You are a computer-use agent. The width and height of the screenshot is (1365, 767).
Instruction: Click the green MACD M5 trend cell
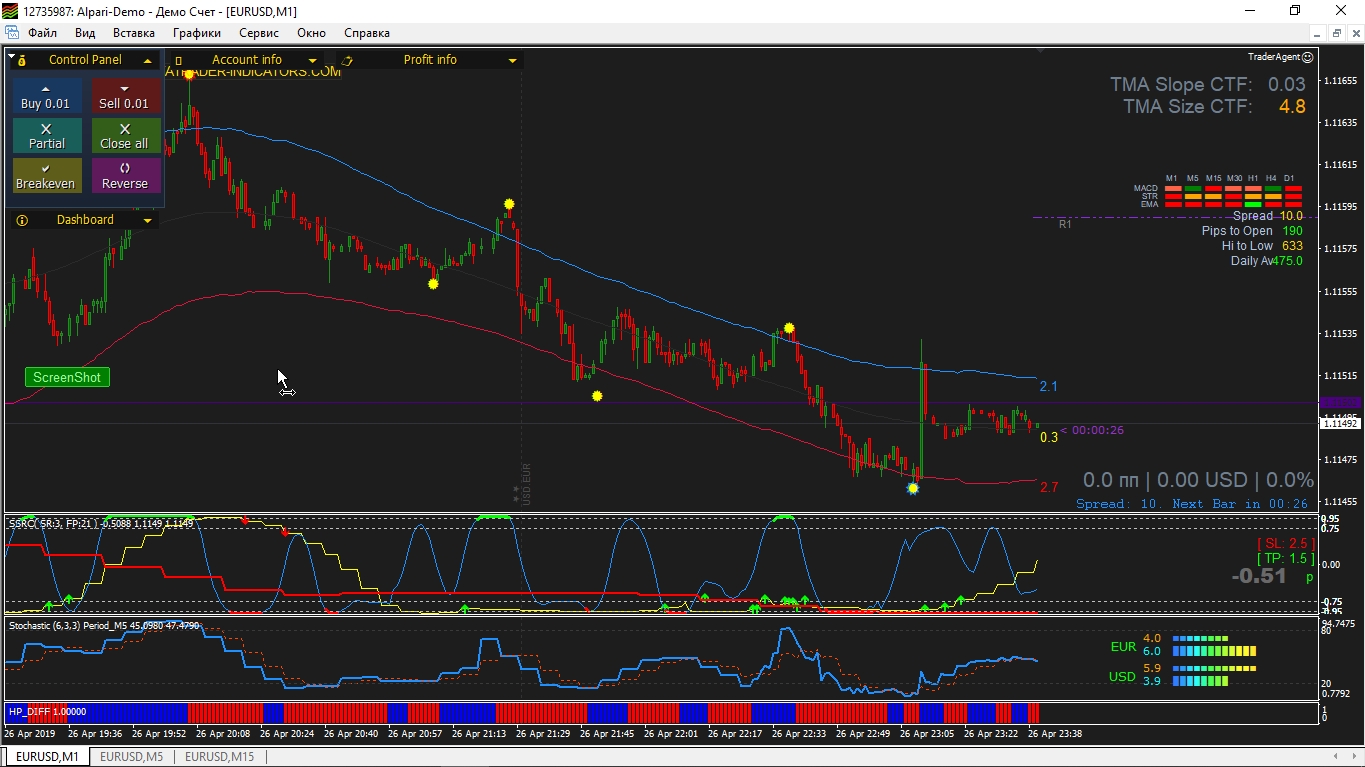(x=1192, y=188)
